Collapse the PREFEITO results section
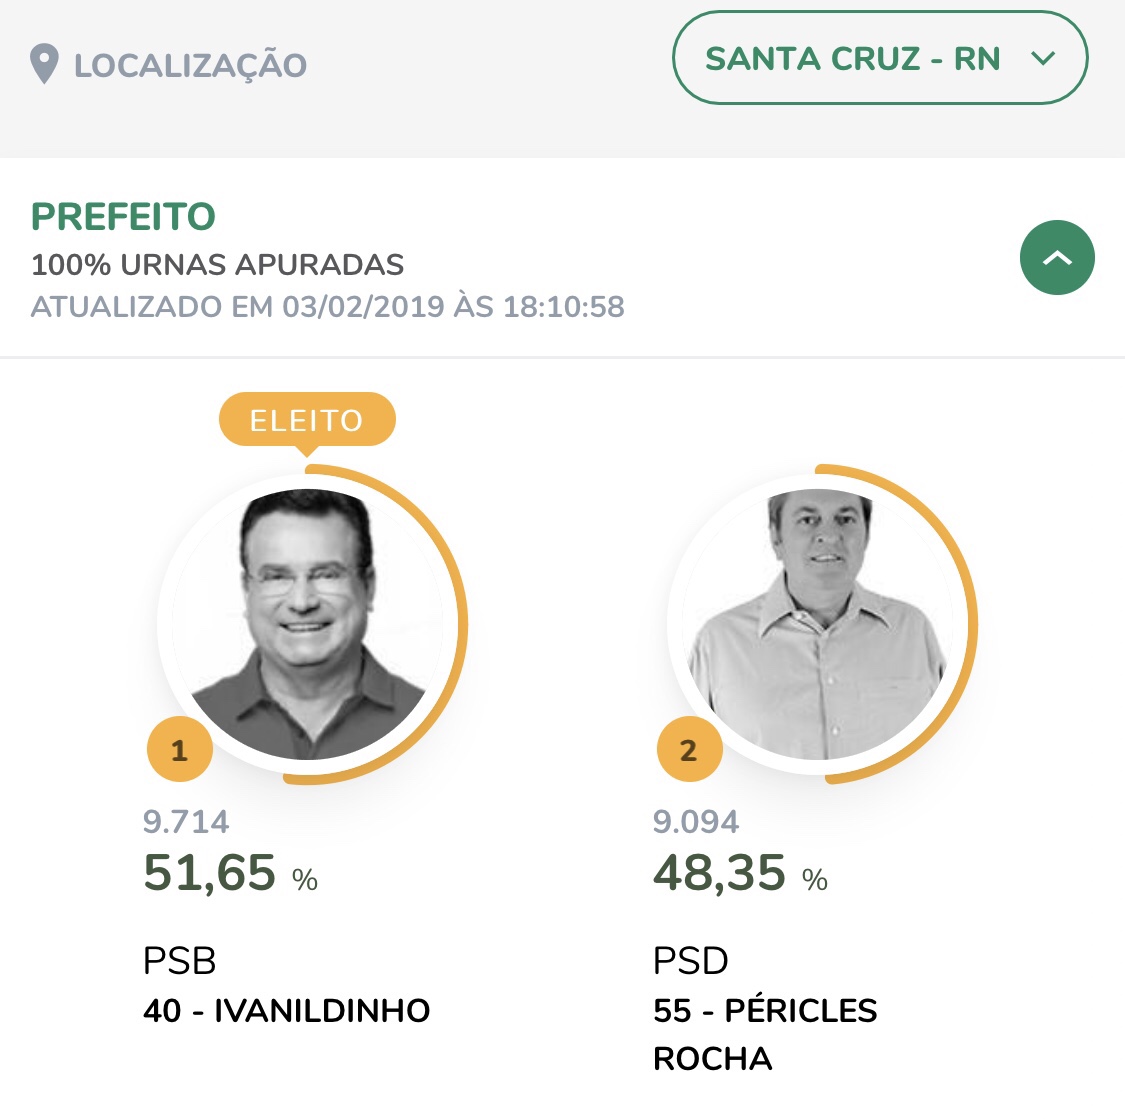This screenshot has height=1119, width=1125. [x=1057, y=258]
